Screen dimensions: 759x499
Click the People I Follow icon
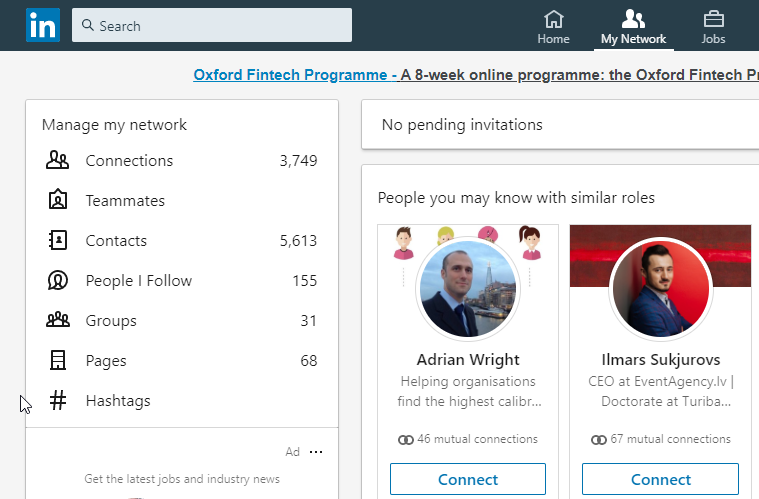pyautogui.click(x=58, y=281)
